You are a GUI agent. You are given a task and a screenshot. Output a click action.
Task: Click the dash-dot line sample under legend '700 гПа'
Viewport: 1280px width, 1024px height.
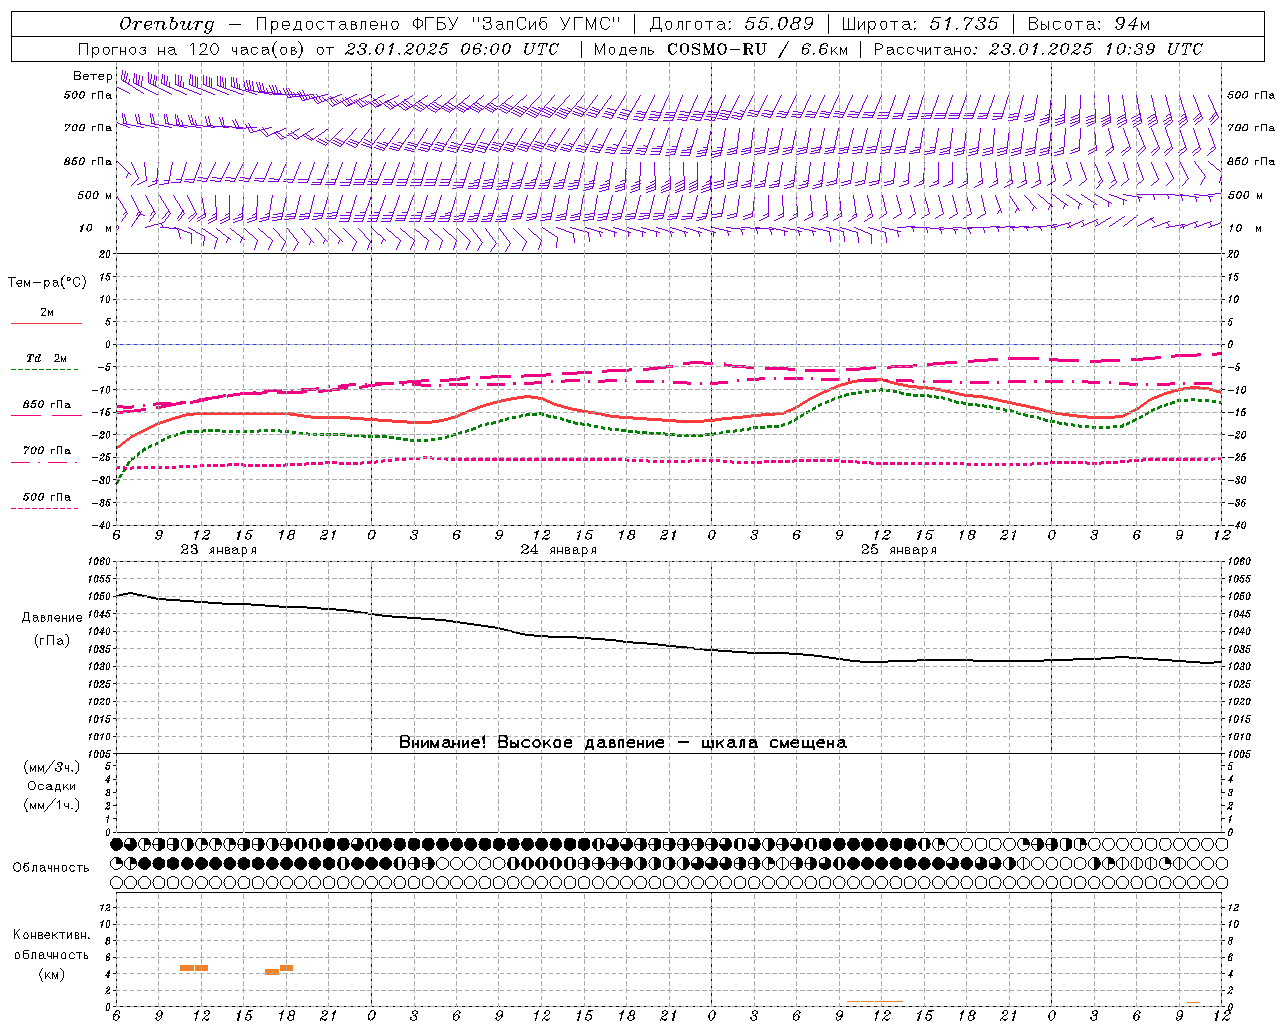[45, 462]
